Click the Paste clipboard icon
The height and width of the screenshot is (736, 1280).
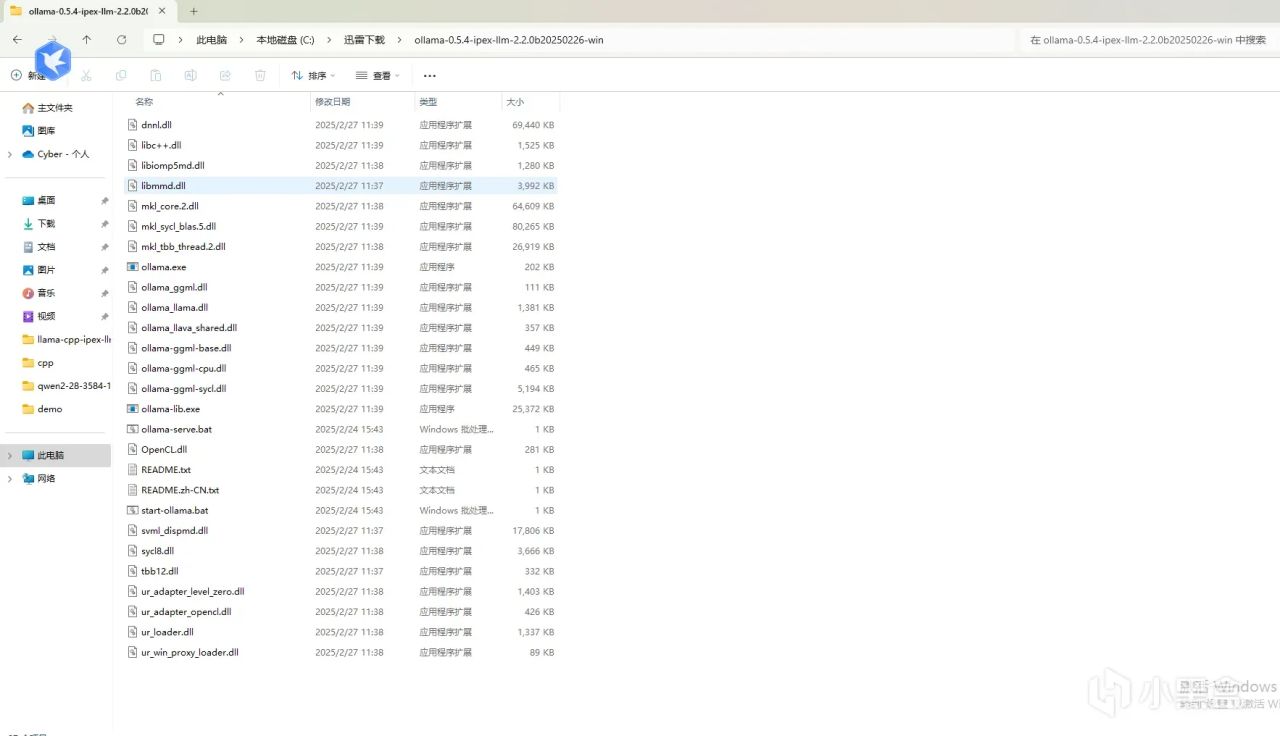[x=155, y=75]
